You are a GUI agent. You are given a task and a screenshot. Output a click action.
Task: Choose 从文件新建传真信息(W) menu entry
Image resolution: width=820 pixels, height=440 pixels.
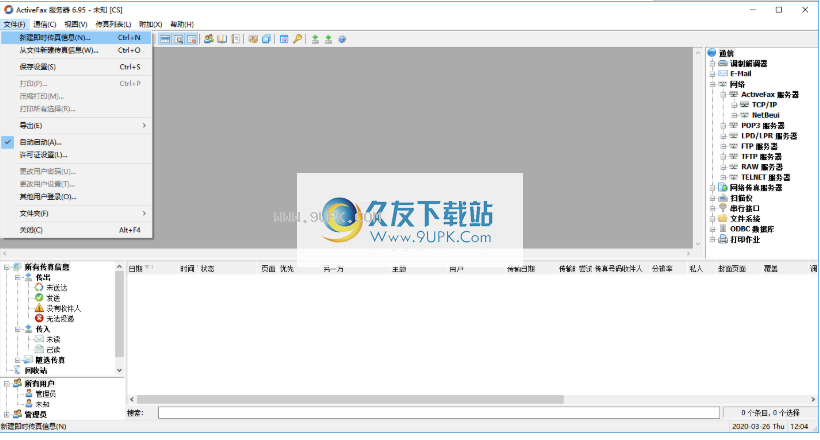[76, 50]
